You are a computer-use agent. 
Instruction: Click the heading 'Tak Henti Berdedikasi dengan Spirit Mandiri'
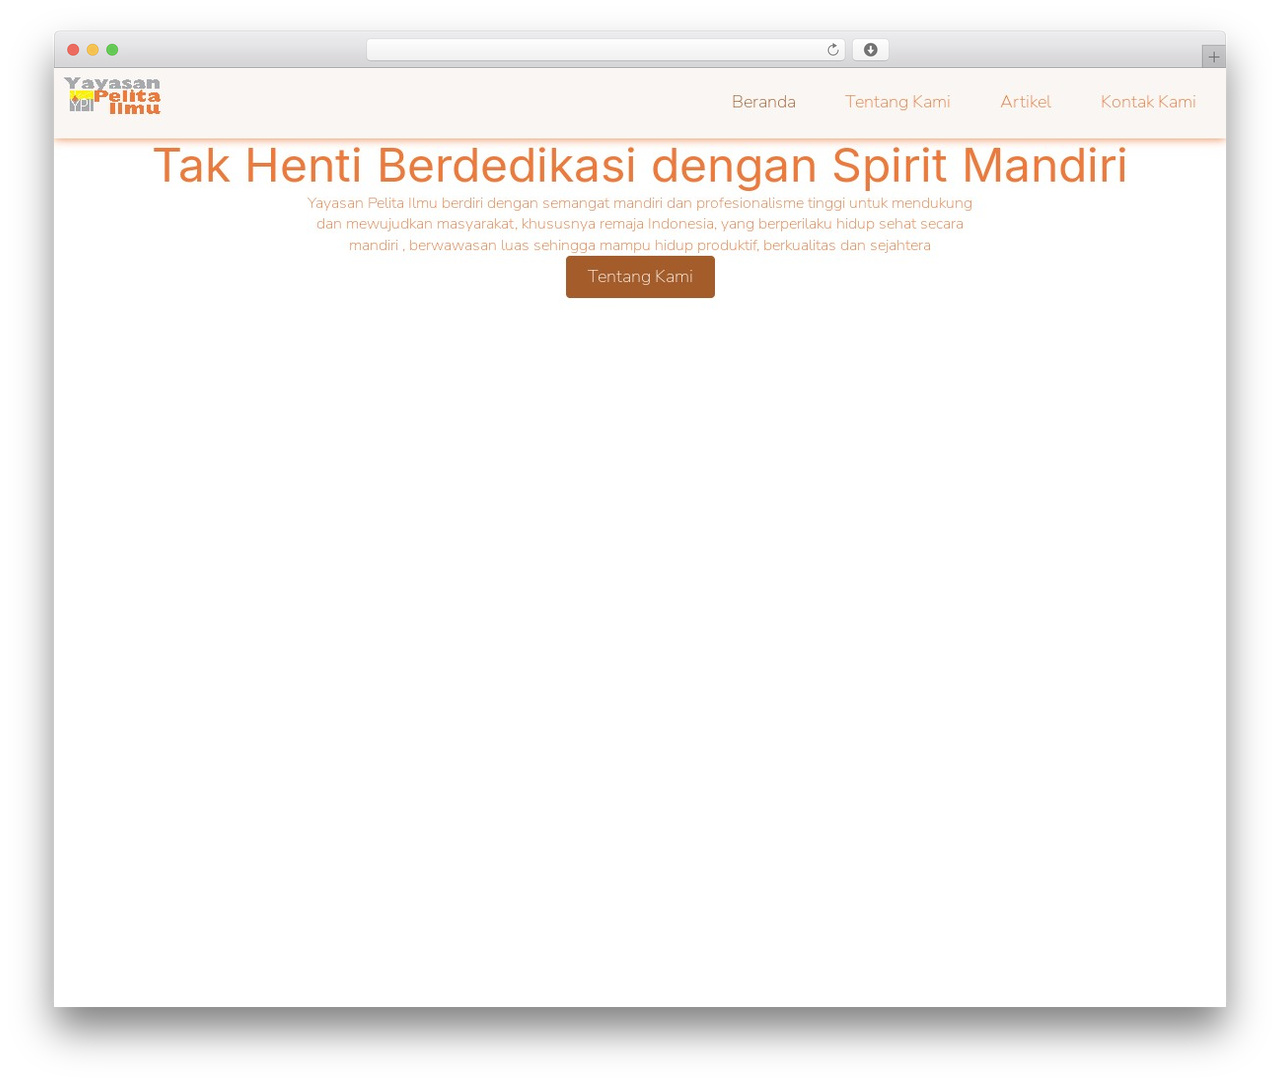click(640, 165)
